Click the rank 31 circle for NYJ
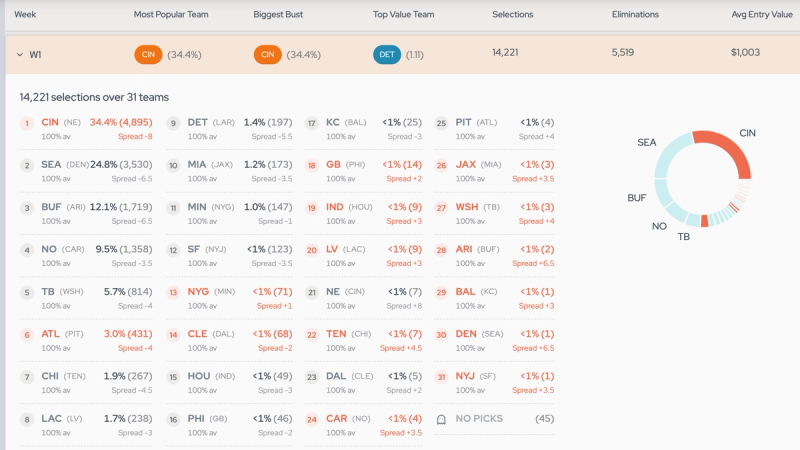The image size is (800, 450). 441,377
